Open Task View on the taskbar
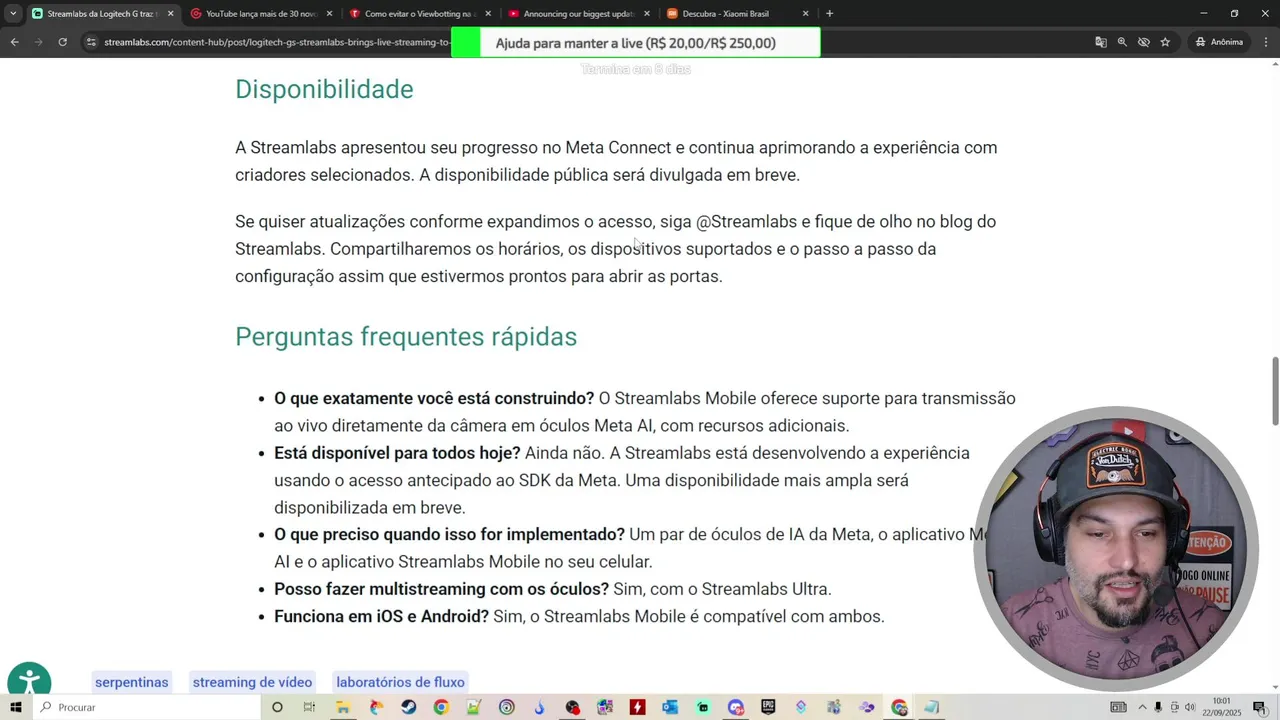This screenshot has width=1280, height=720. (x=309, y=707)
